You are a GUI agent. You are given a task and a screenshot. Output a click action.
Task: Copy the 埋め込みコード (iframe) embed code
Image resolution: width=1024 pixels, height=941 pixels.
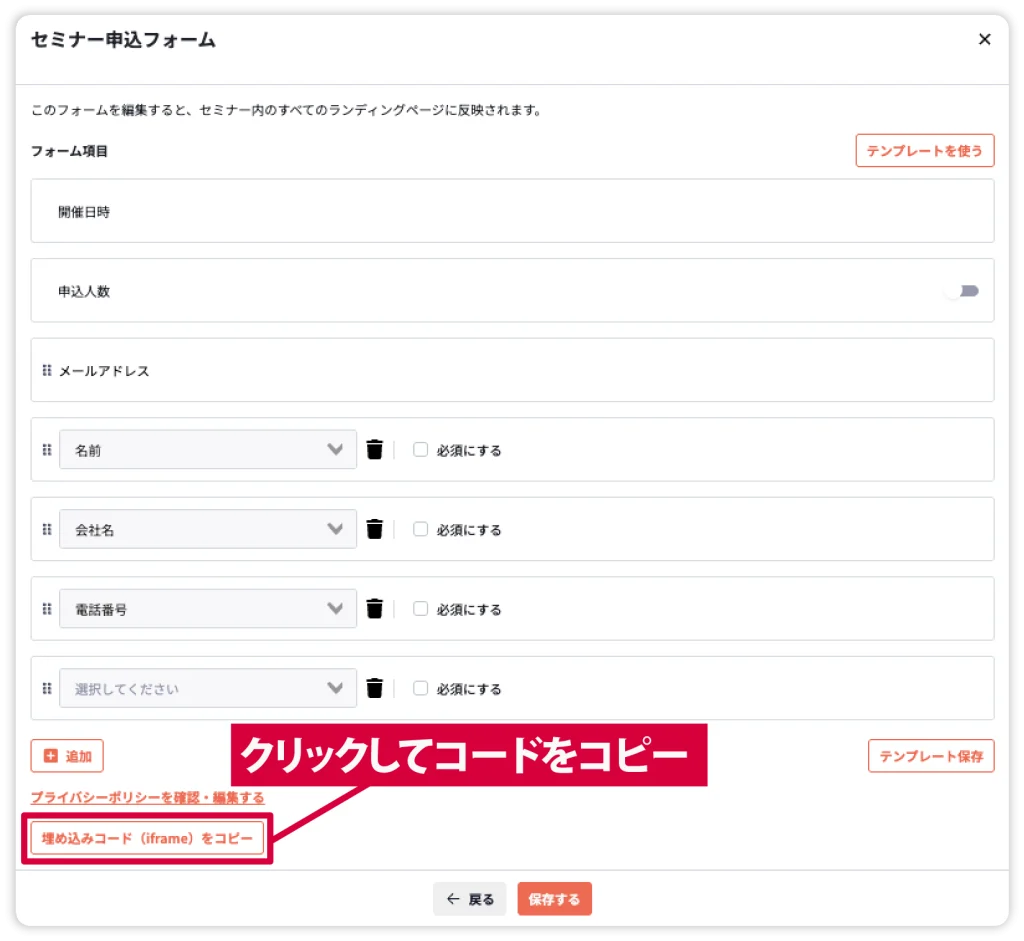(147, 838)
